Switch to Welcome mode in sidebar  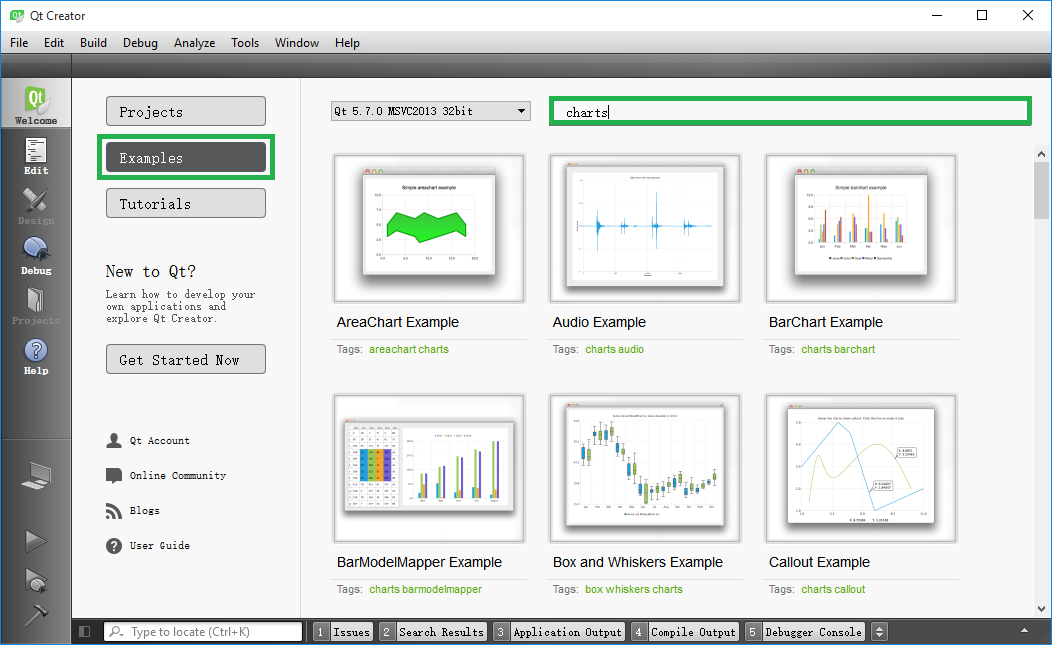click(36, 103)
